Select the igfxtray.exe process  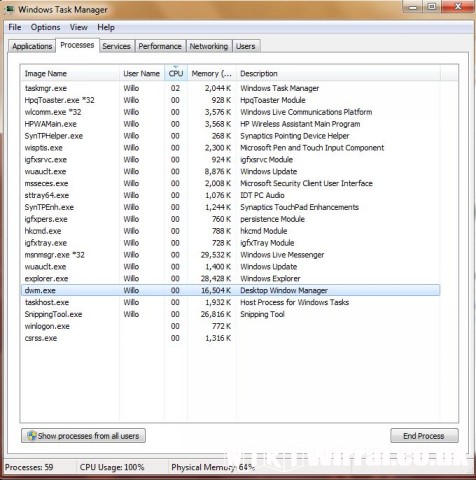click(230, 243)
